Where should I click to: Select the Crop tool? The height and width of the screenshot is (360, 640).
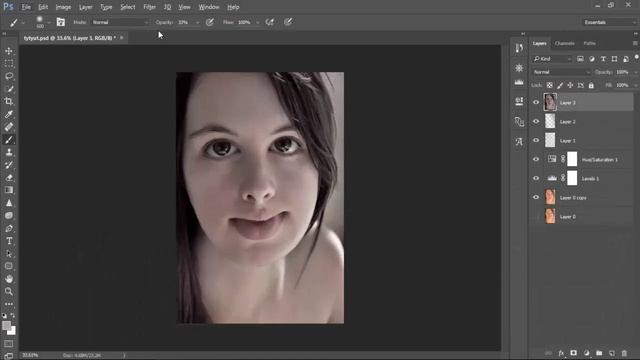[9, 102]
